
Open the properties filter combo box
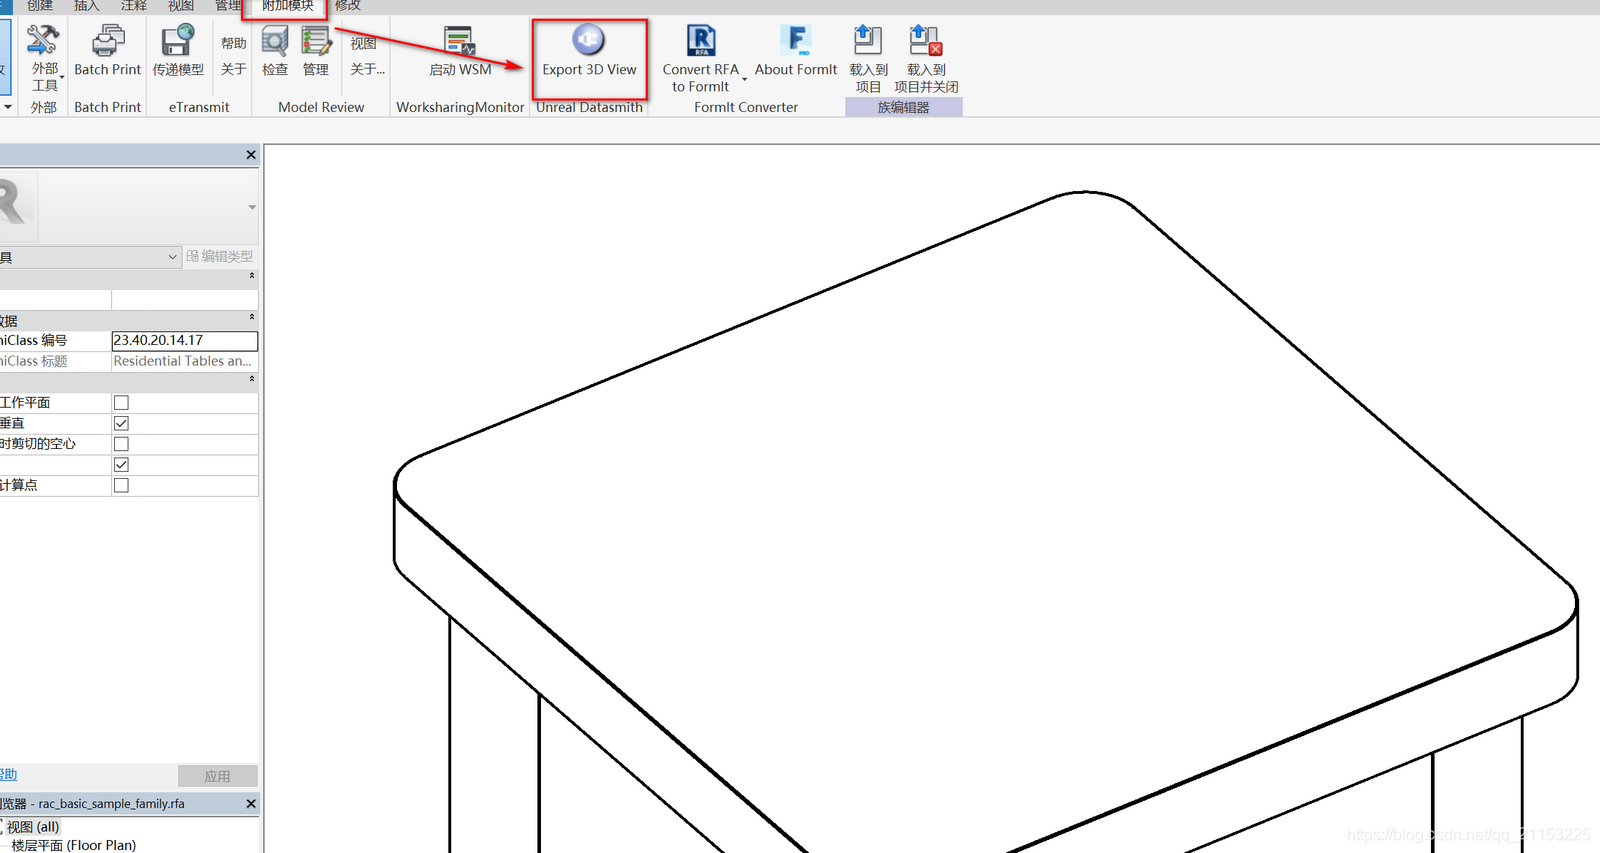(x=90, y=257)
